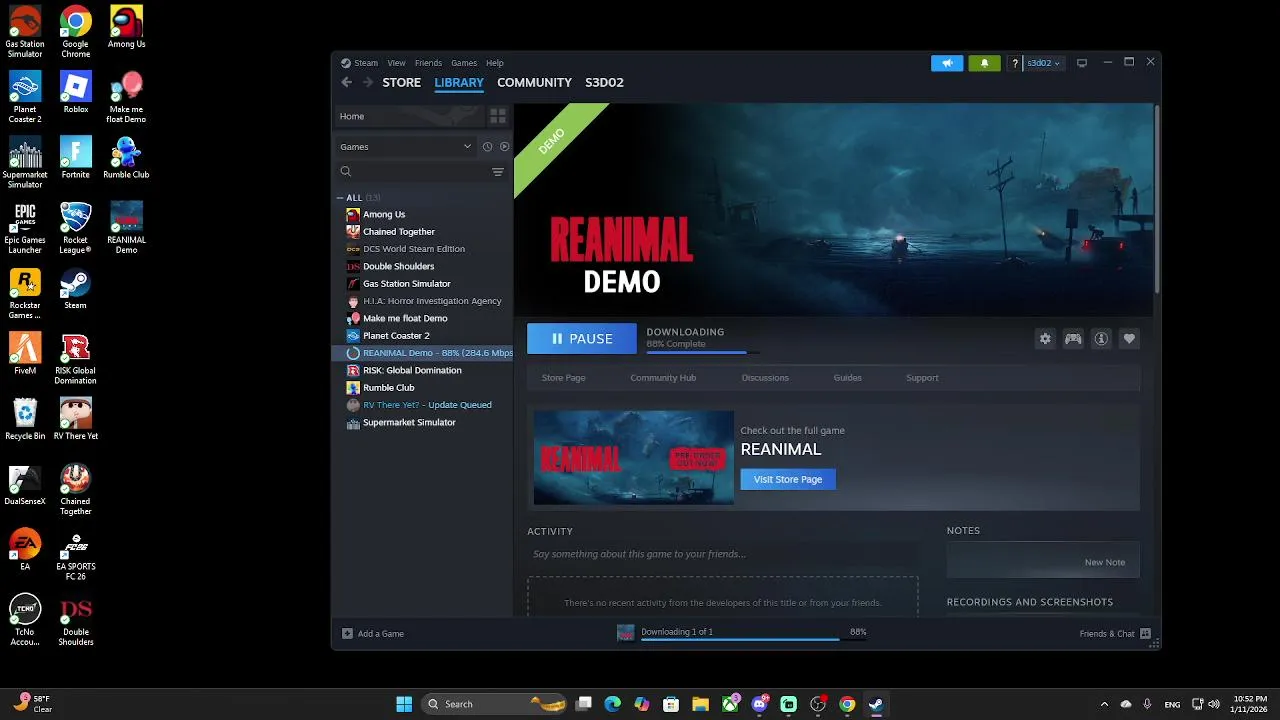Enter Big Picture mode via monitor icon
1280x720 pixels.
(x=1081, y=63)
